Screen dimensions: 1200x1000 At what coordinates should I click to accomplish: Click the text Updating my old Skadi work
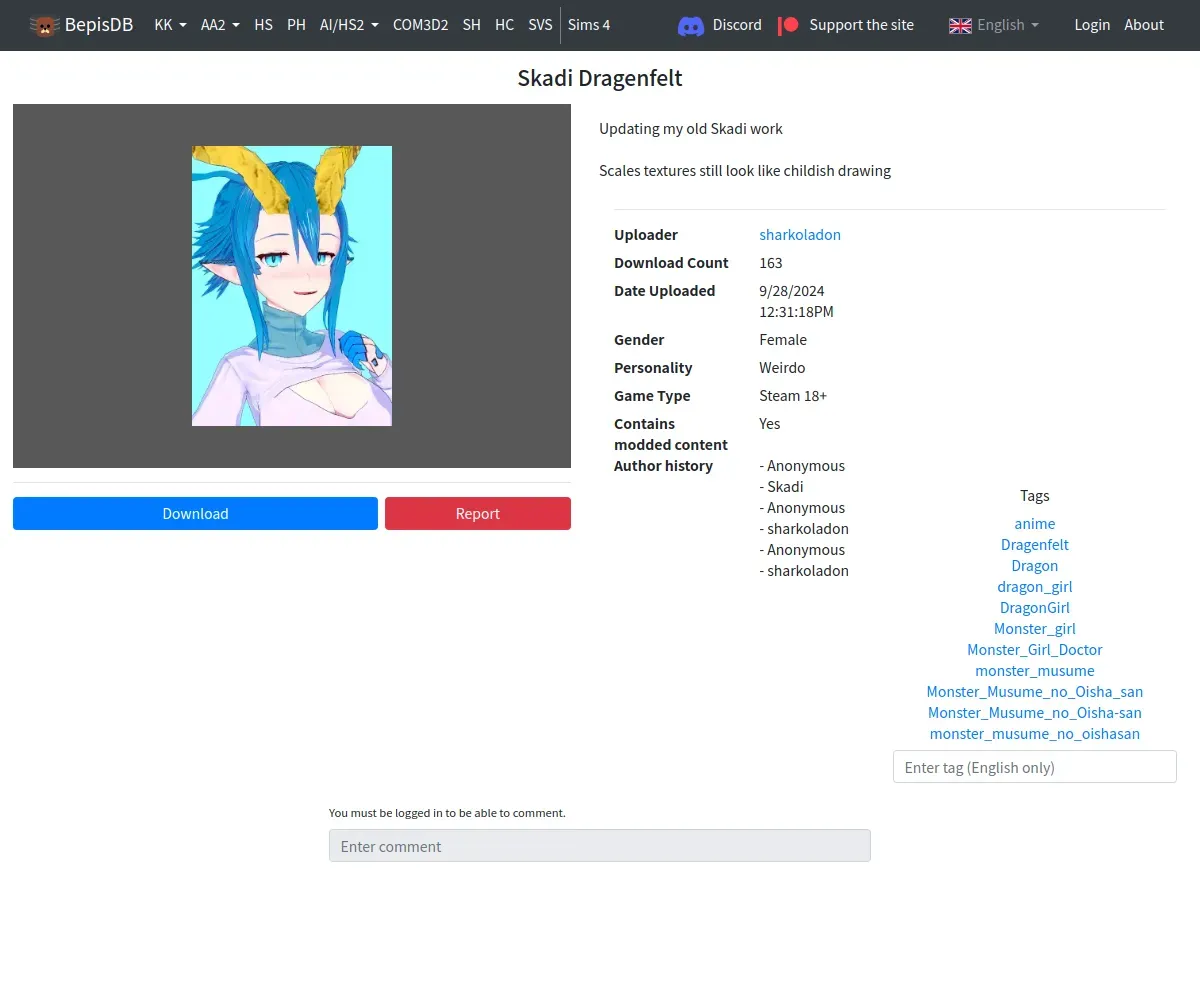pyautogui.click(x=691, y=129)
